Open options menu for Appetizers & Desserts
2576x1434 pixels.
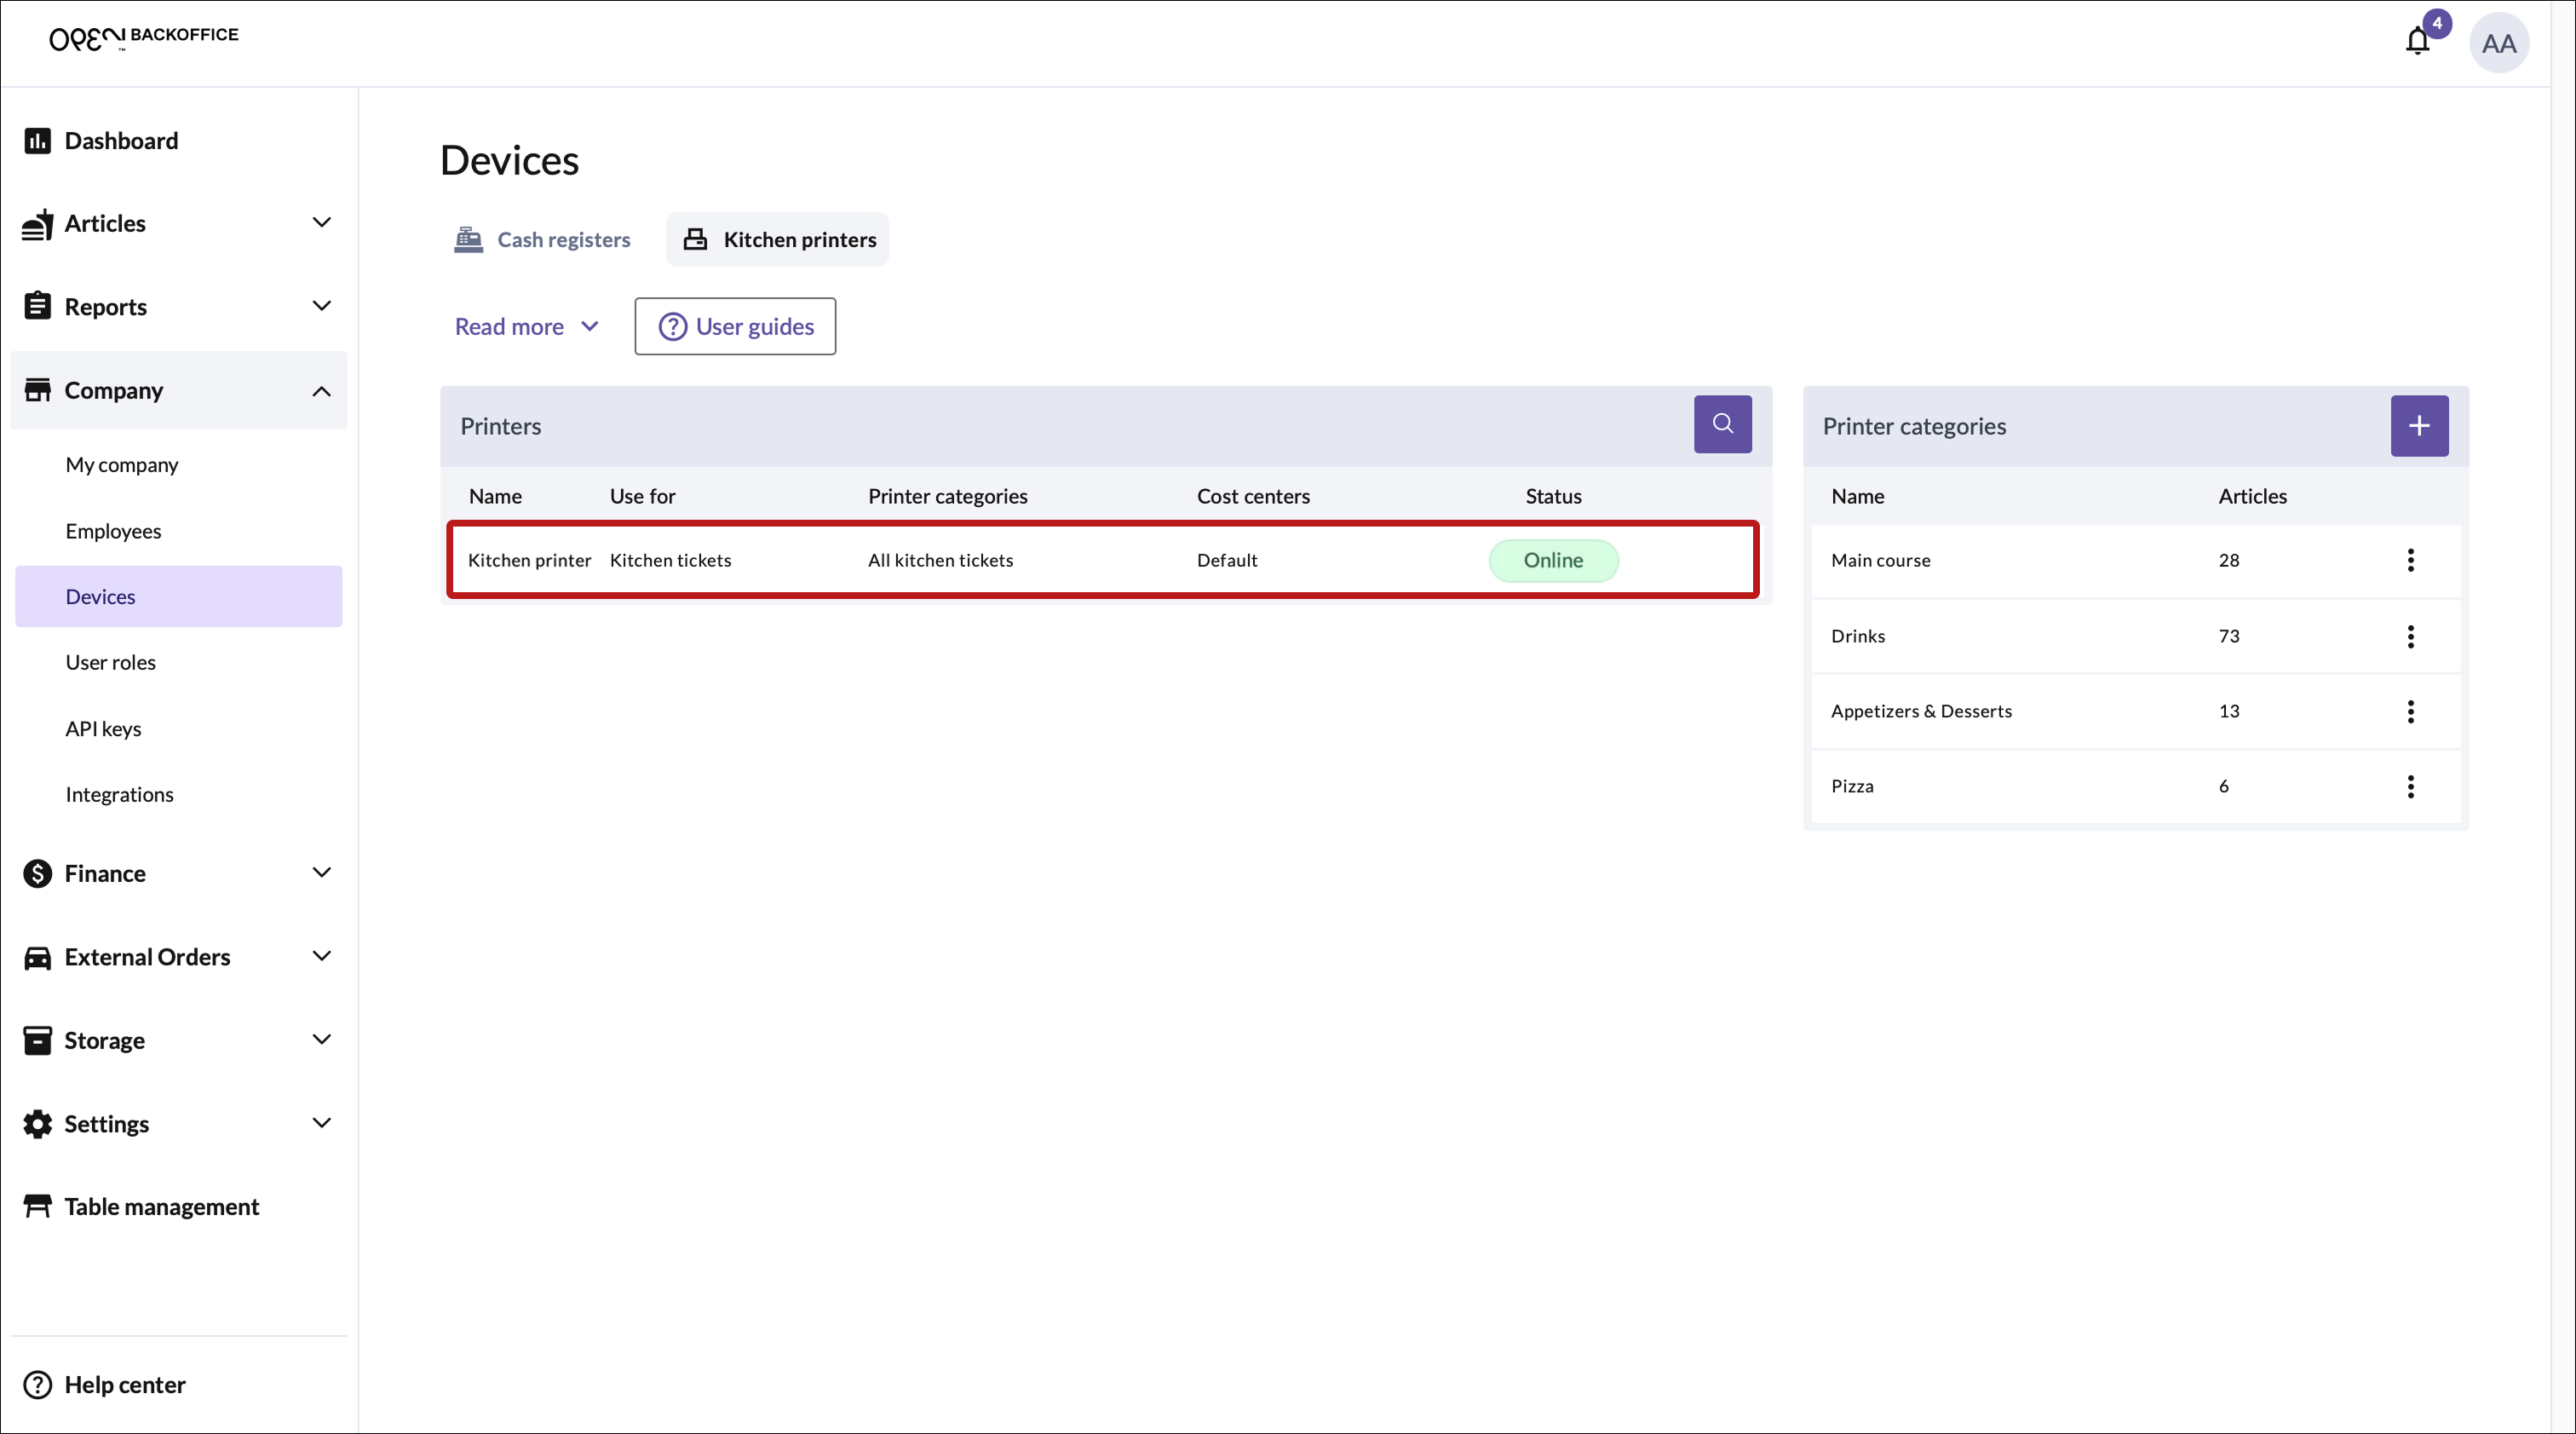pos(2410,711)
